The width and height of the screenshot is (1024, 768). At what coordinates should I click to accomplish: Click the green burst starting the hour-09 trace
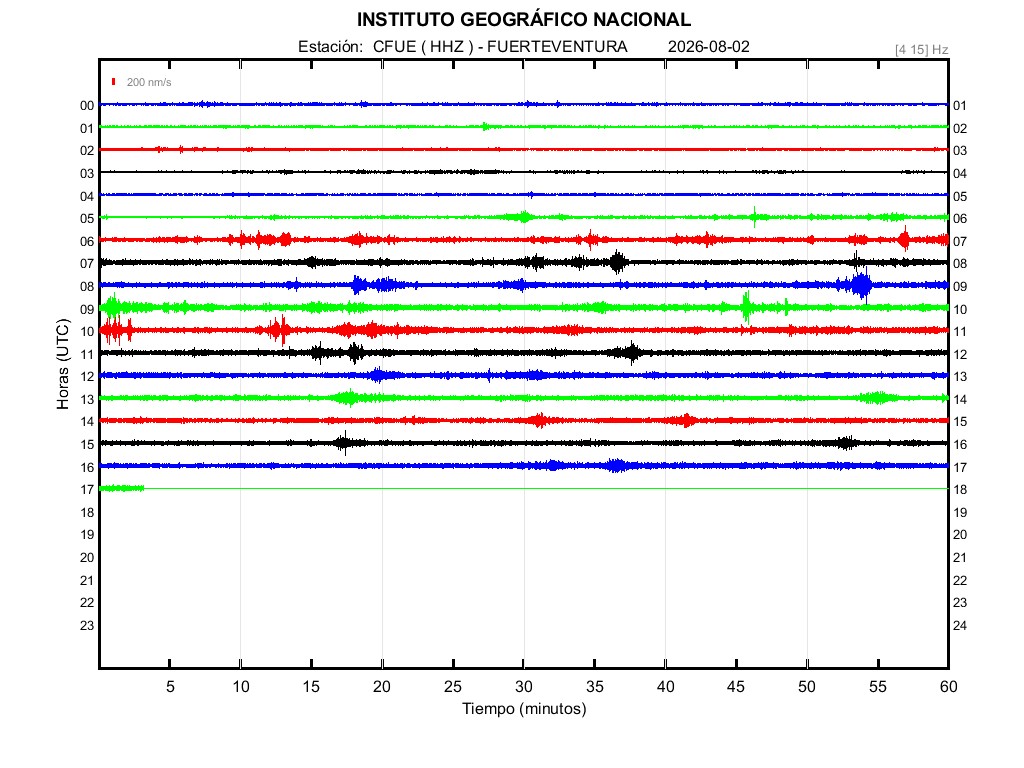click(114, 308)
